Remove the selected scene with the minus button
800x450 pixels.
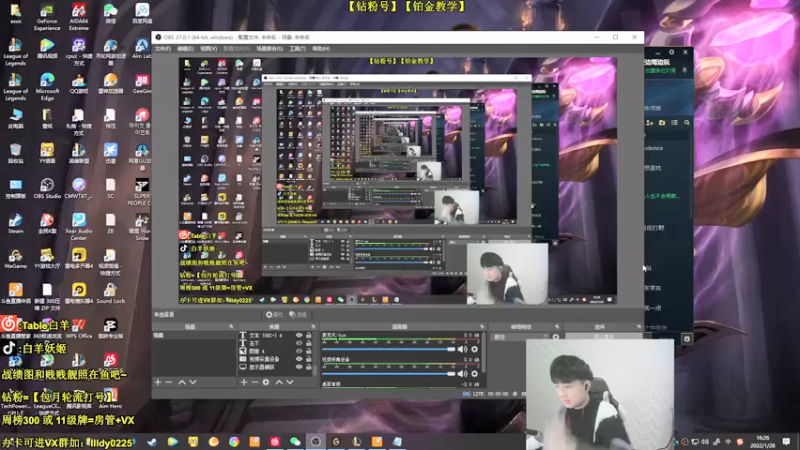[169, 382]
